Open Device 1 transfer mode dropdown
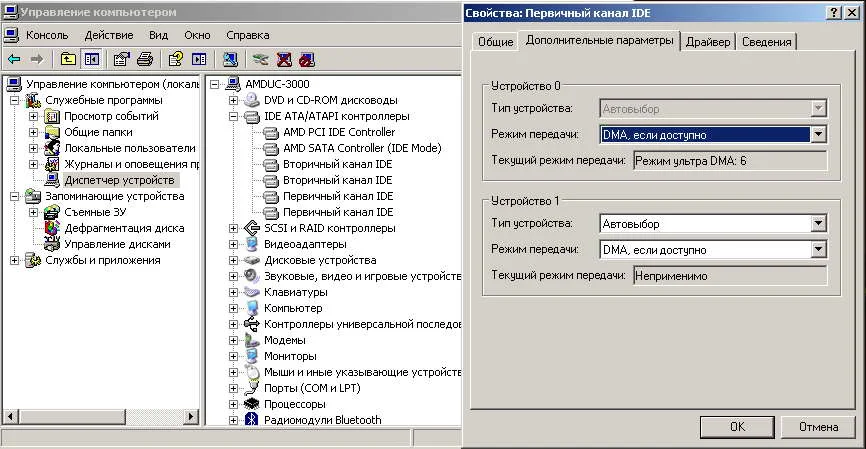866x449 pixels. click(x=819, y=249)
